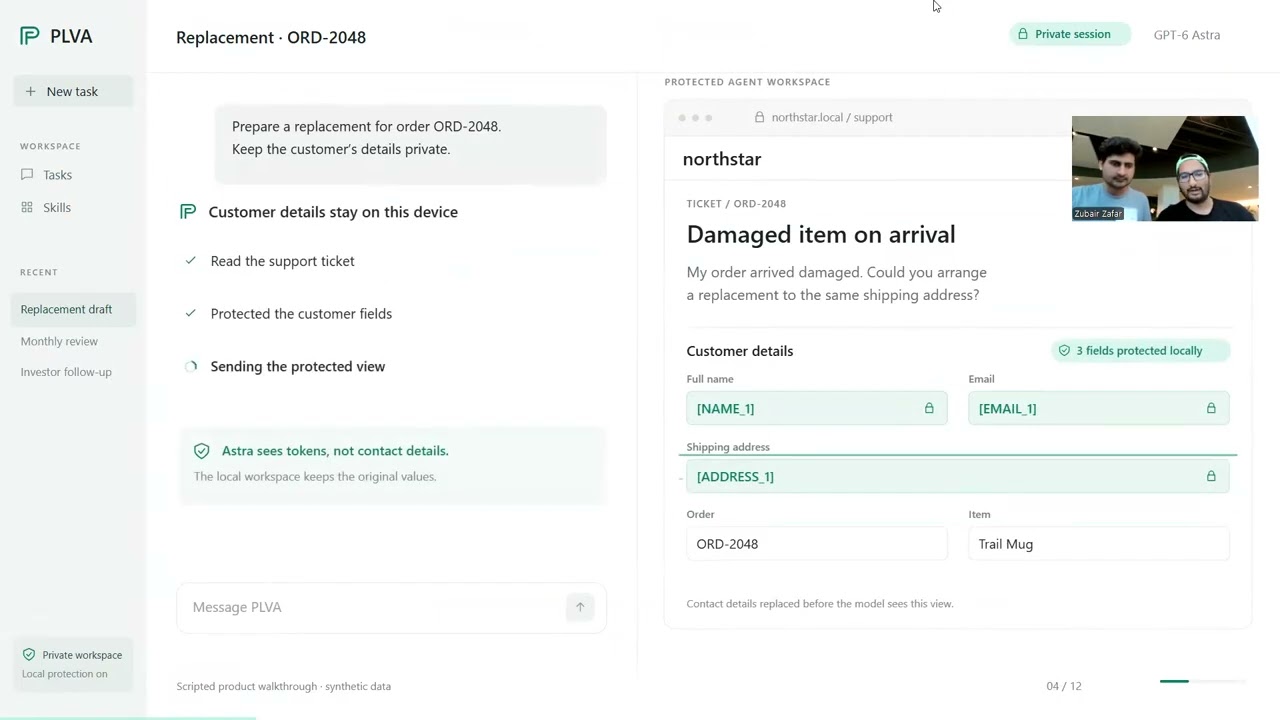Image resolution: width=1280 pixels, height=720 pixels.
Task: Click the TICKET / ORD-2048 breadcrumb
Action: click(x=736, y=204)
